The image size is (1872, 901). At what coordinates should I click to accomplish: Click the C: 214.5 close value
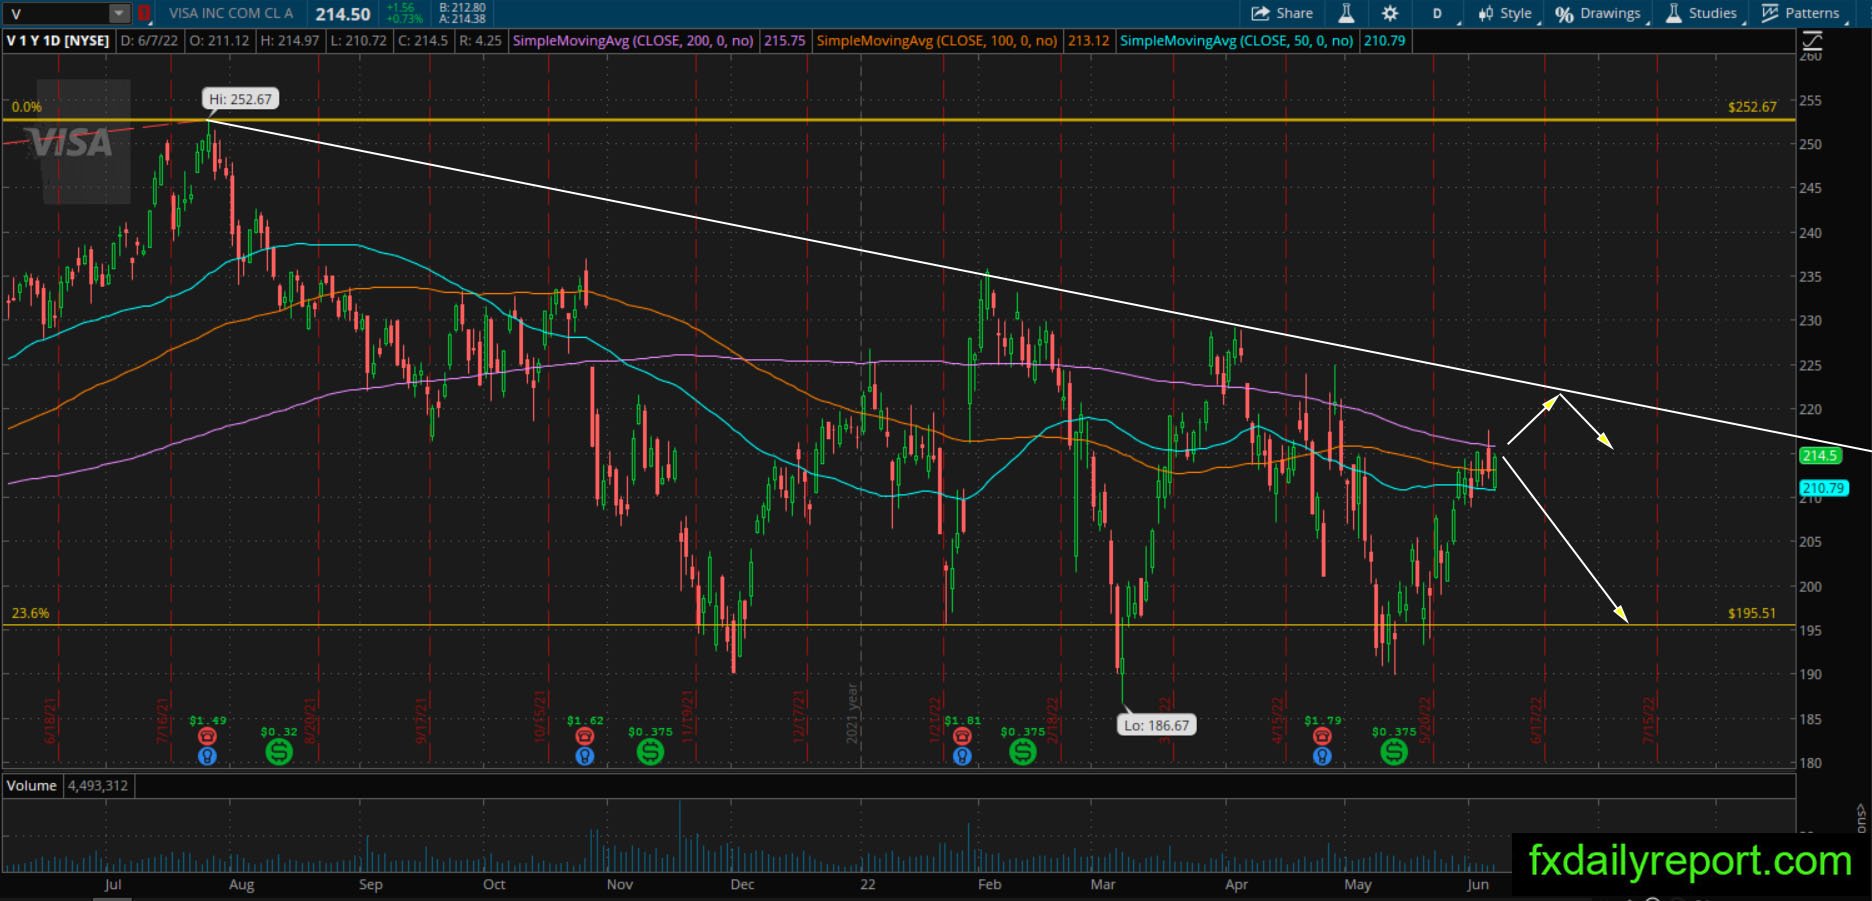(423, 41)
